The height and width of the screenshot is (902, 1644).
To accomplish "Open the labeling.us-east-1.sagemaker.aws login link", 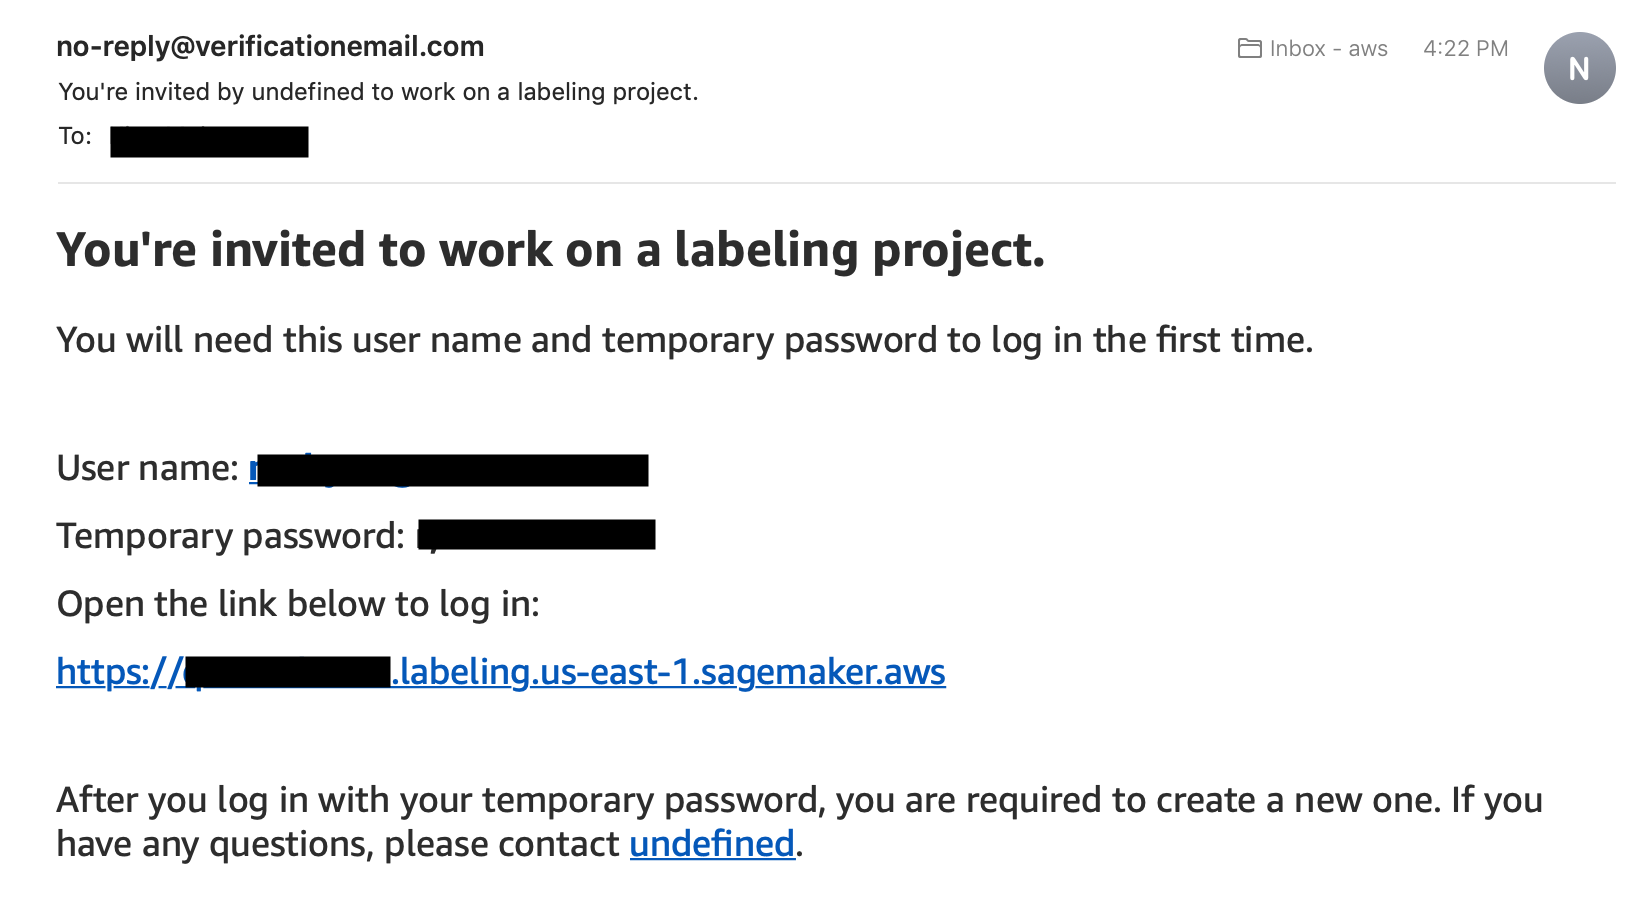I will coord(501,672).
